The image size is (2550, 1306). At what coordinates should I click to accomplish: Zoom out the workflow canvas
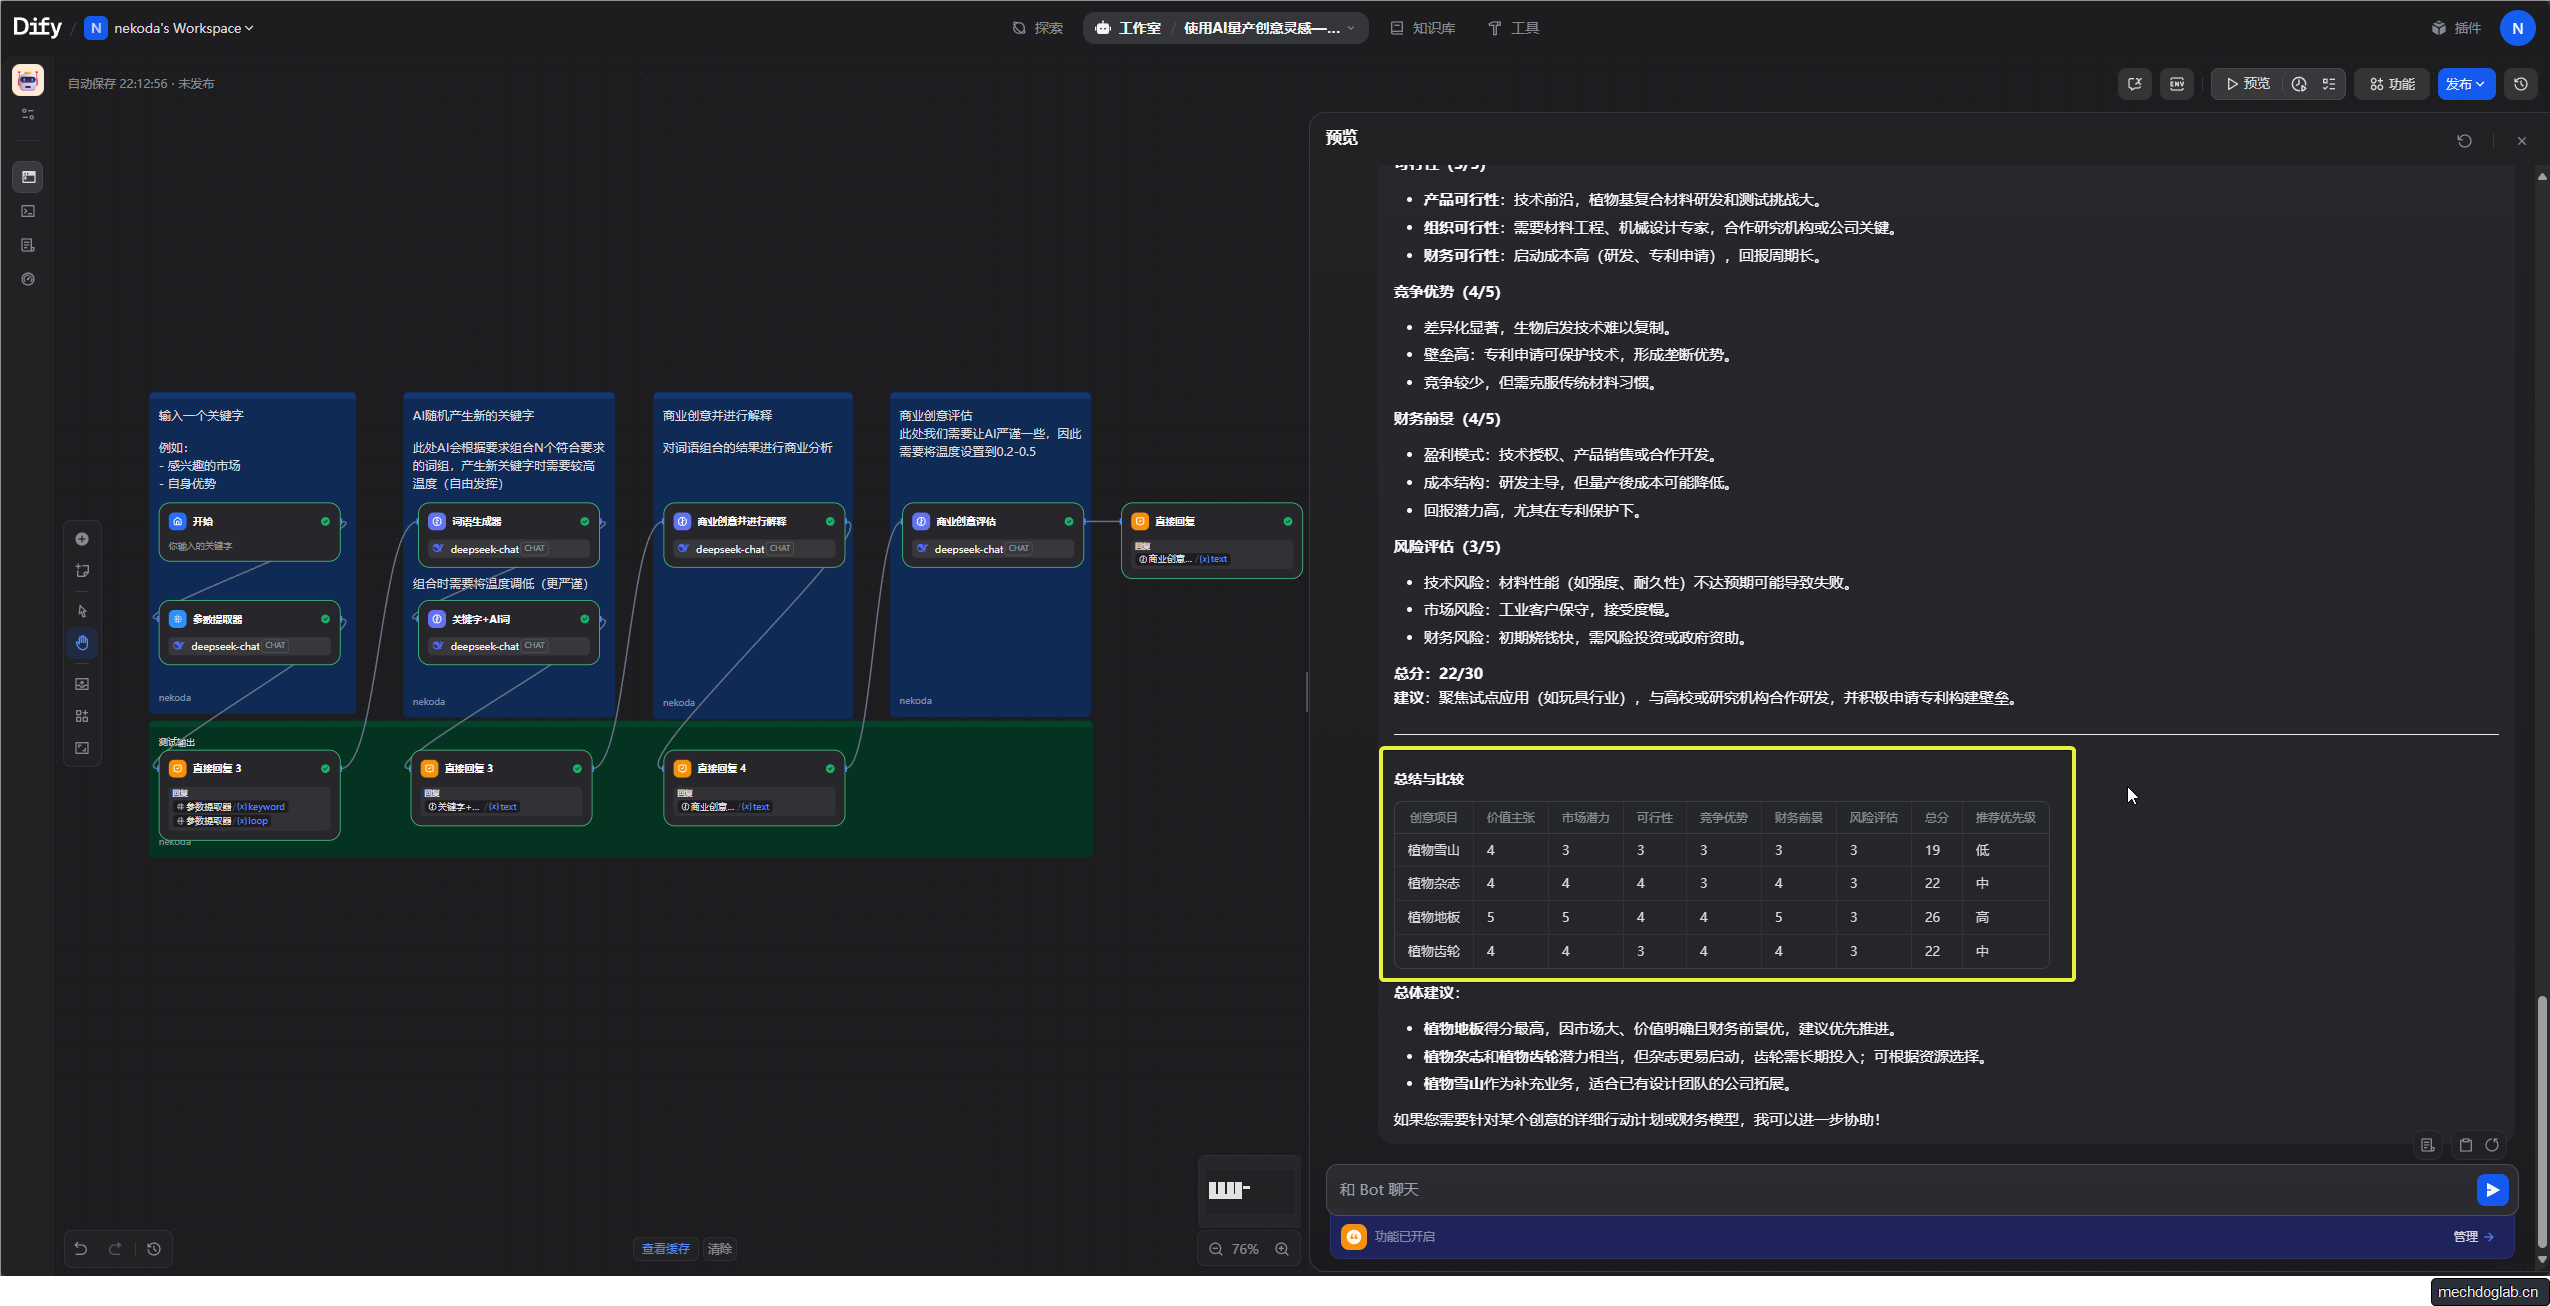pyautogui.click(x=1215, y=1249)
